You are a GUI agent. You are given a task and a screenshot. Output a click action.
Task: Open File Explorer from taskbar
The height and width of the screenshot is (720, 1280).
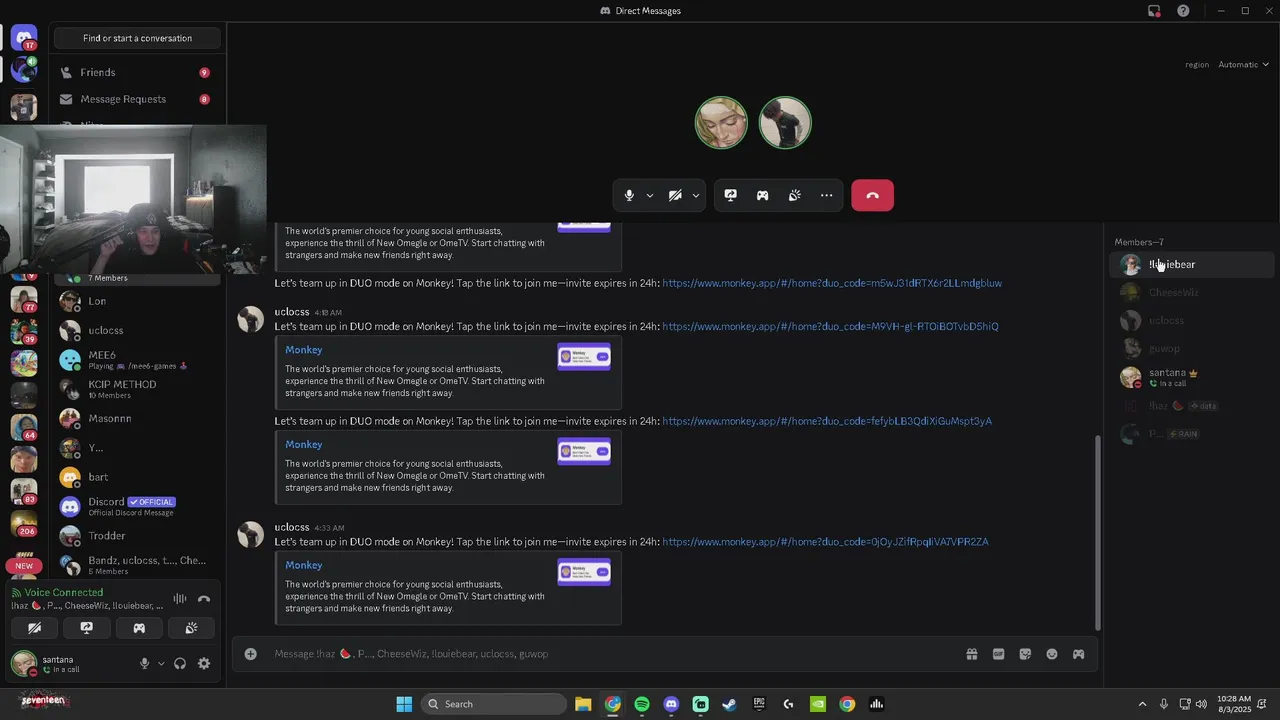coord(583,704)
